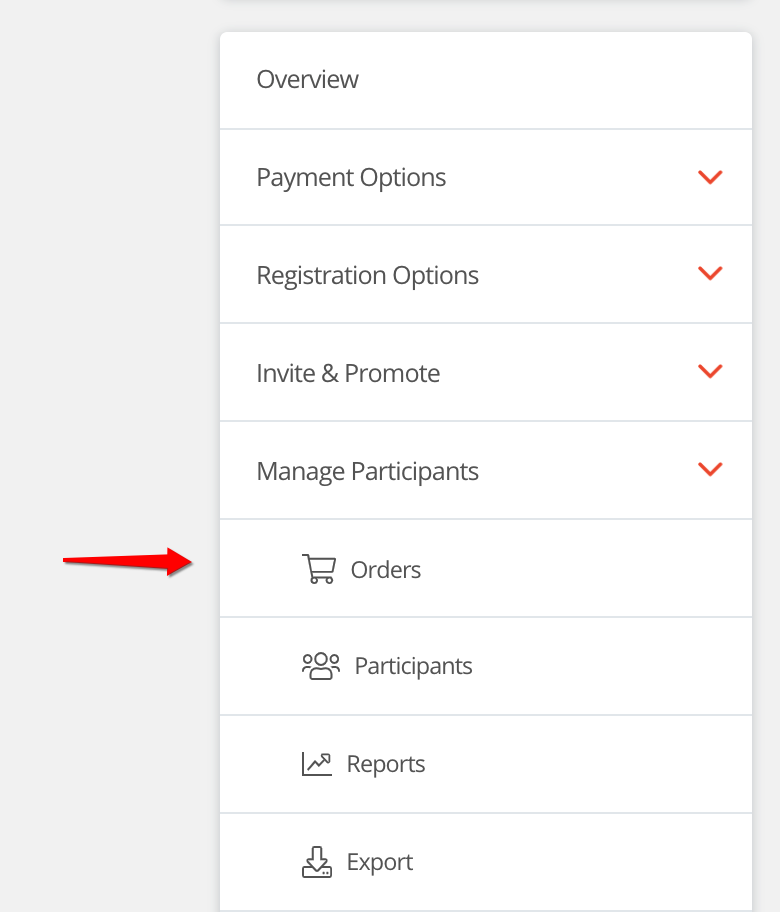Click the red arrow pointing at Orders
Image resolution: width=780 pixels, height=912 pixels.
(128, 561)
